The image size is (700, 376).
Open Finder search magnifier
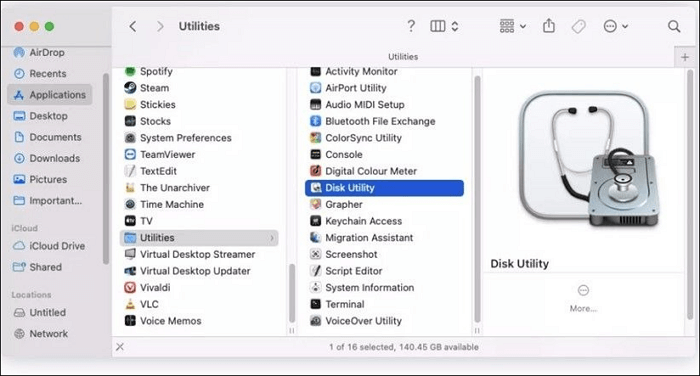point(674,26)
